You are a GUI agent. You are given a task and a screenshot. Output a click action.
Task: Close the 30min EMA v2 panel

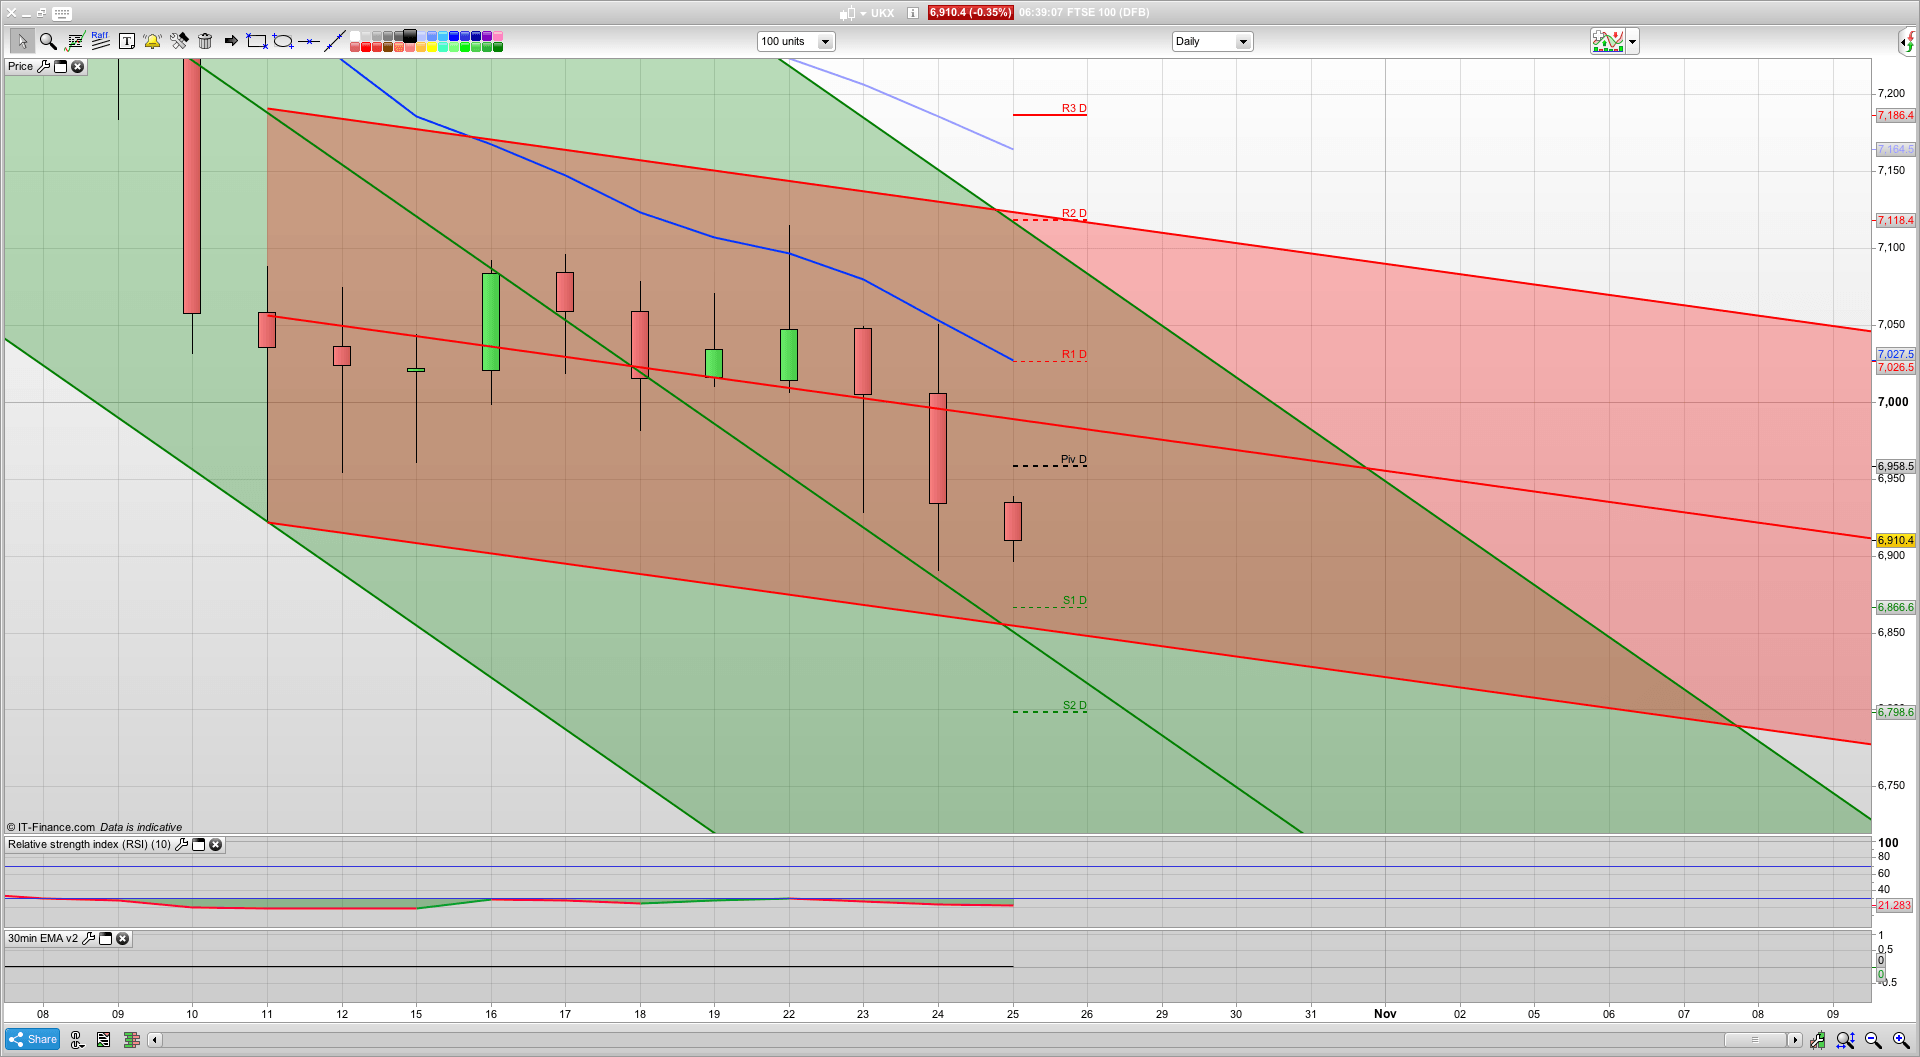click(x=122, y=938)
